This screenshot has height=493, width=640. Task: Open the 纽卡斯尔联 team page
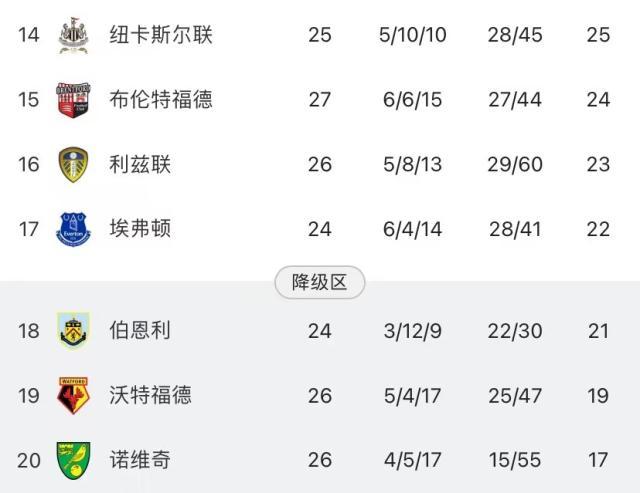click(x=160, y=35)
